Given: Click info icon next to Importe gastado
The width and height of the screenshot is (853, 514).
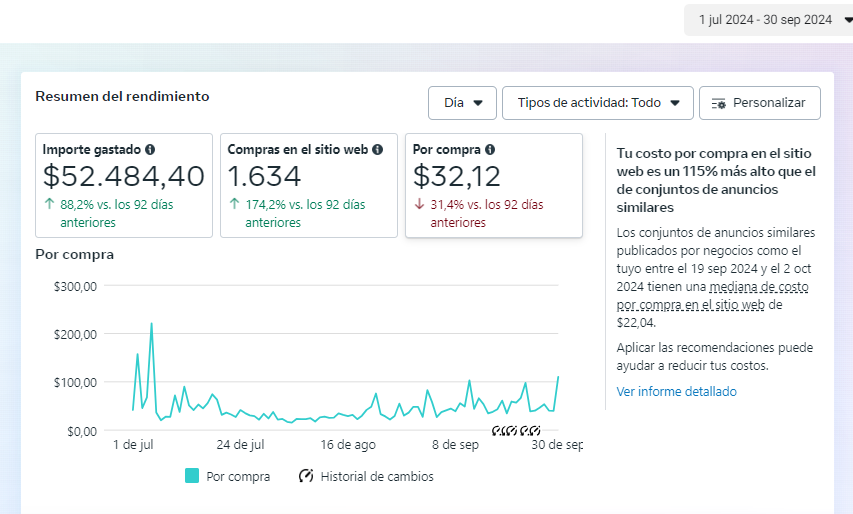Looking at the screenshot, I should pyautogui.click(x=150, y=150).
